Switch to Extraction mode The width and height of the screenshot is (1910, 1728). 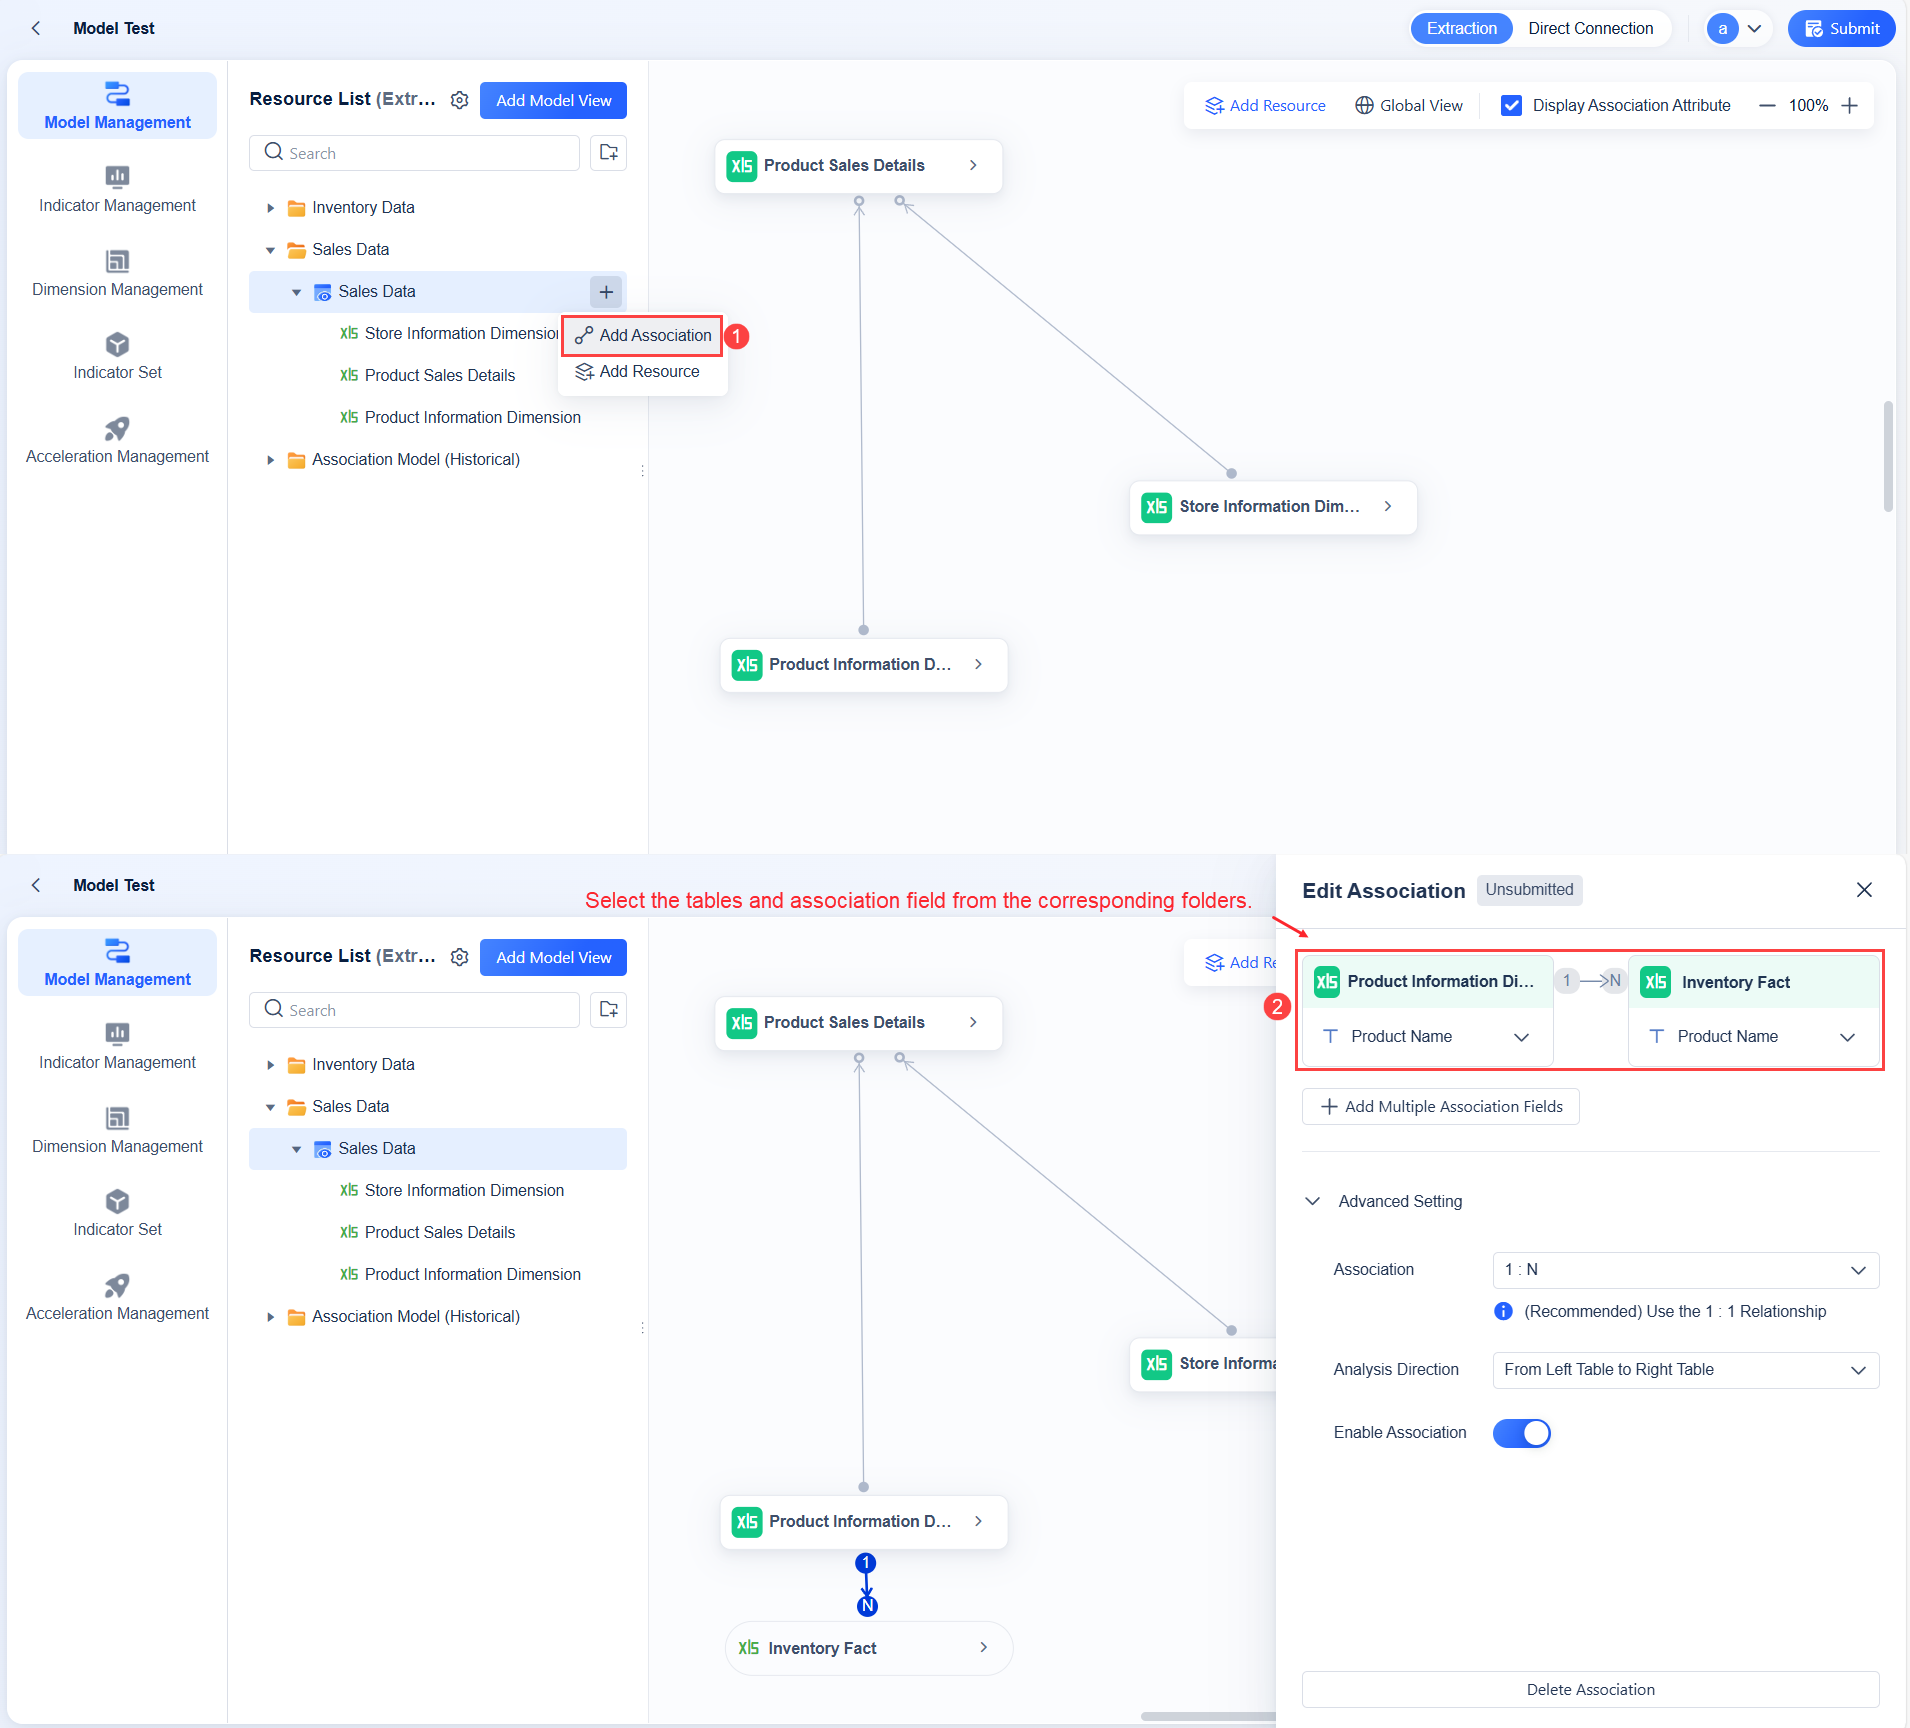(1461, 28)
